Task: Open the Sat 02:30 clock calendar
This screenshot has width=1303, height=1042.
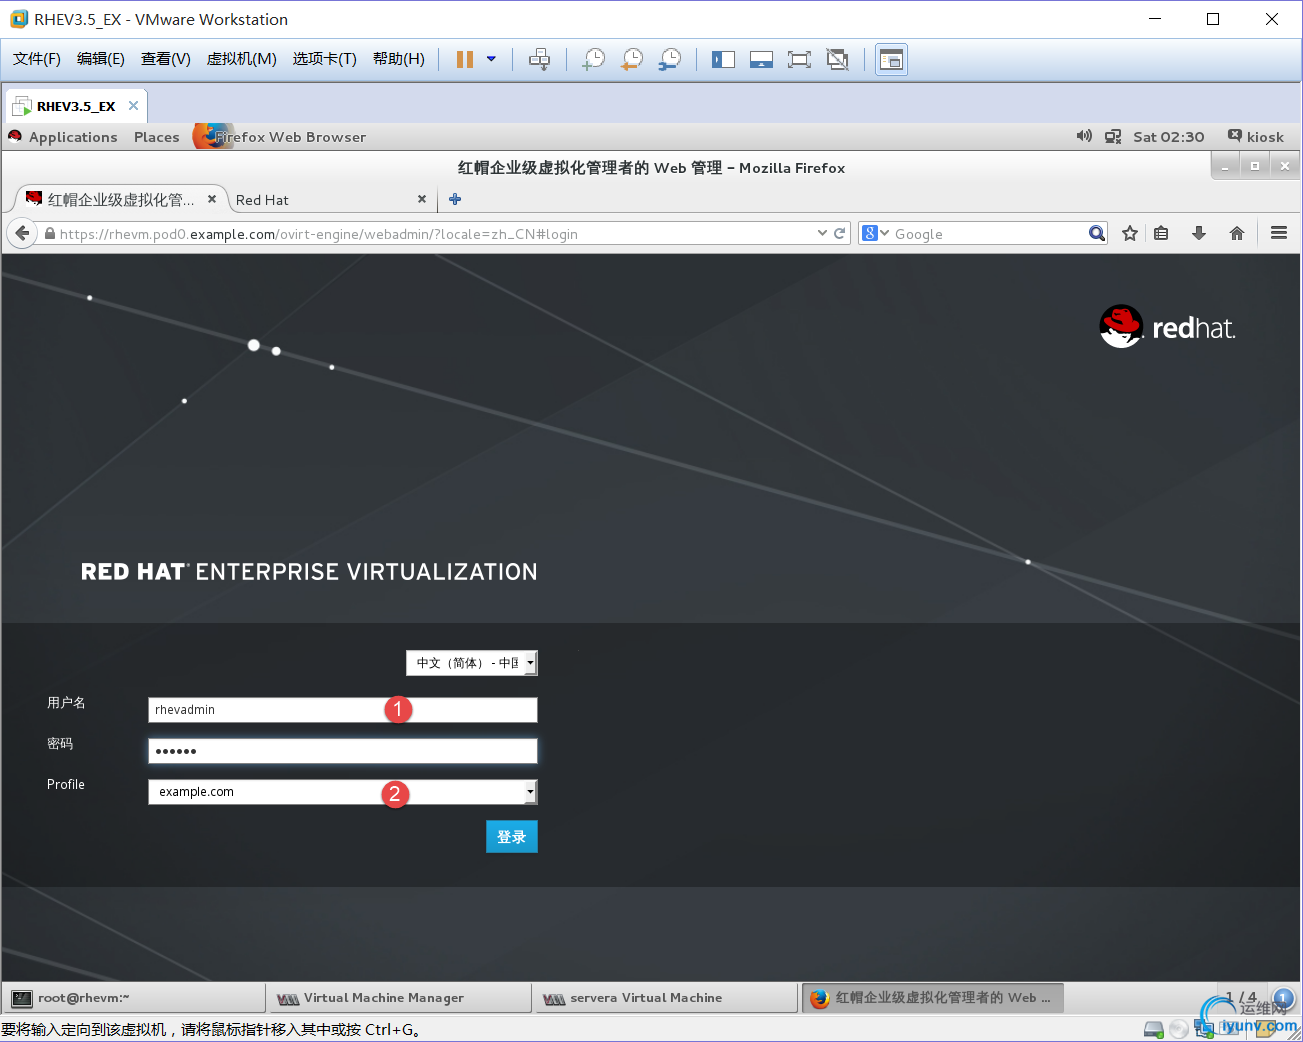Action: coord(1169,137)
